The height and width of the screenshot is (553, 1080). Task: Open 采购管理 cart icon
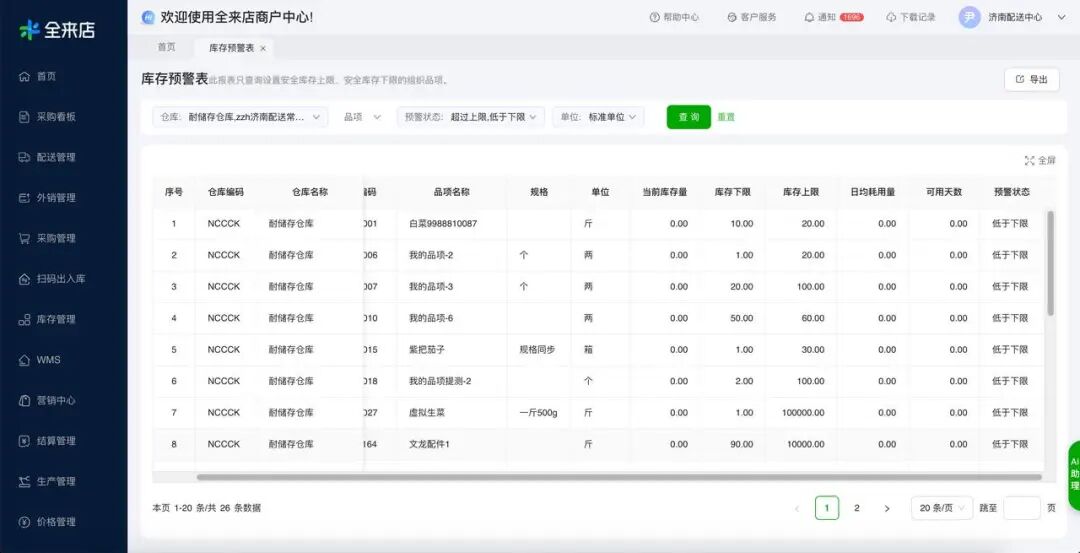coord(24,238)
